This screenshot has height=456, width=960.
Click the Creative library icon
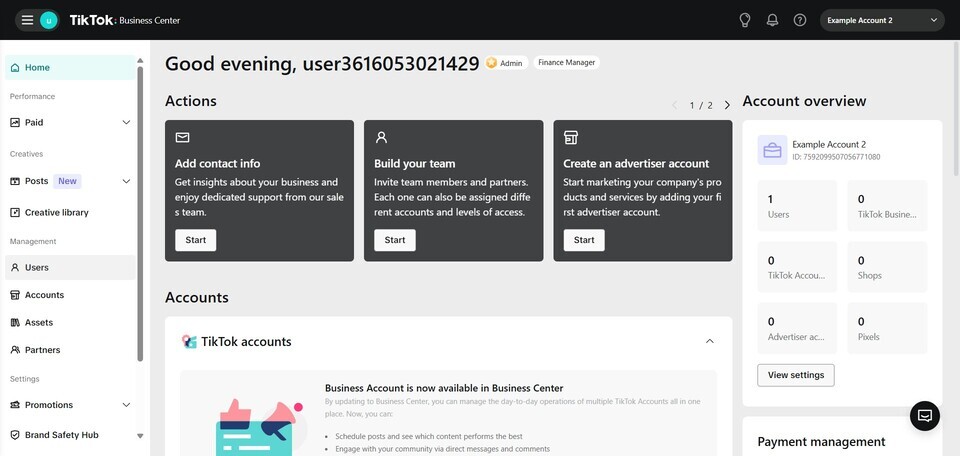15,212
